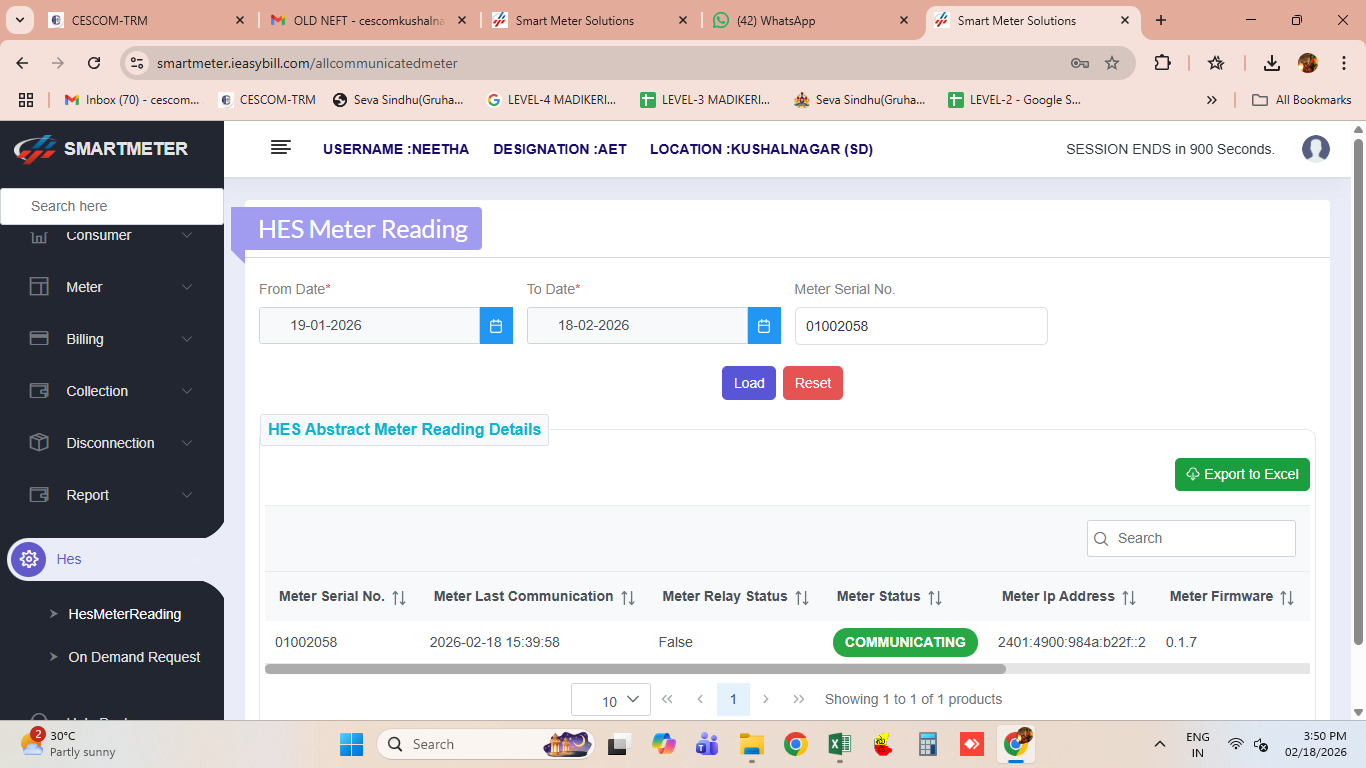Click the sidebar Search here field
This screenshot has height=768, width=1366.
point(112,206)
